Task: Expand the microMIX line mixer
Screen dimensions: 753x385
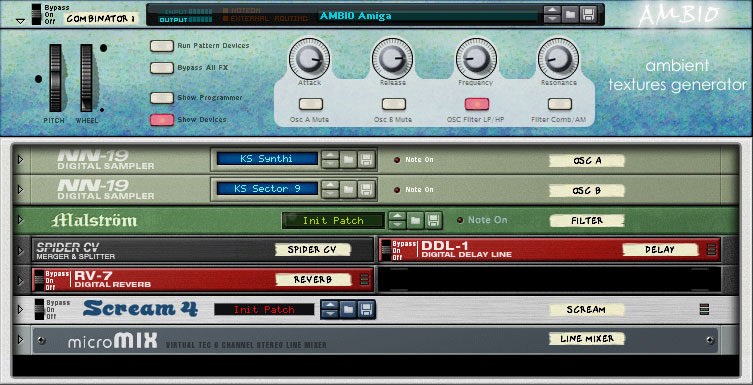Action: point(20,339)
